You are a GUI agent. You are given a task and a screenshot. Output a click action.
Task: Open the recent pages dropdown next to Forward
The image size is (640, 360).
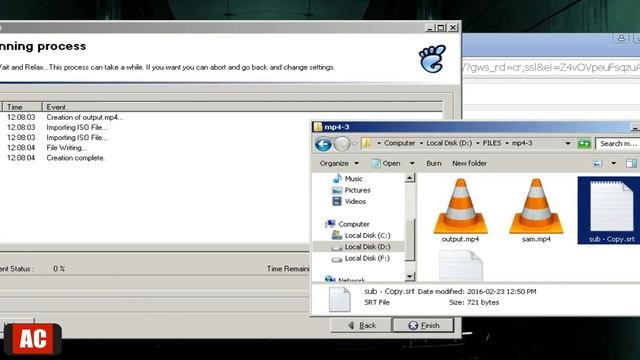tap(354, 144)
